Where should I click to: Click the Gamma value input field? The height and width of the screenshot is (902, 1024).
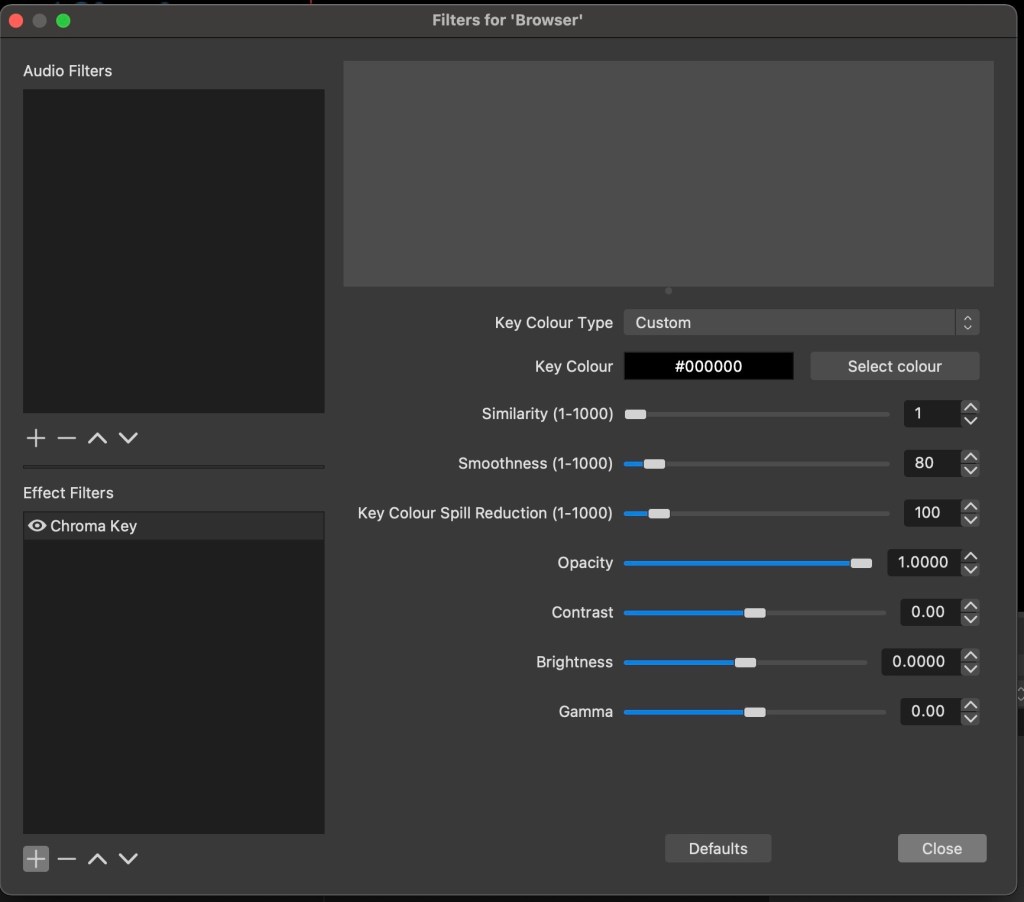click(929, 712)
